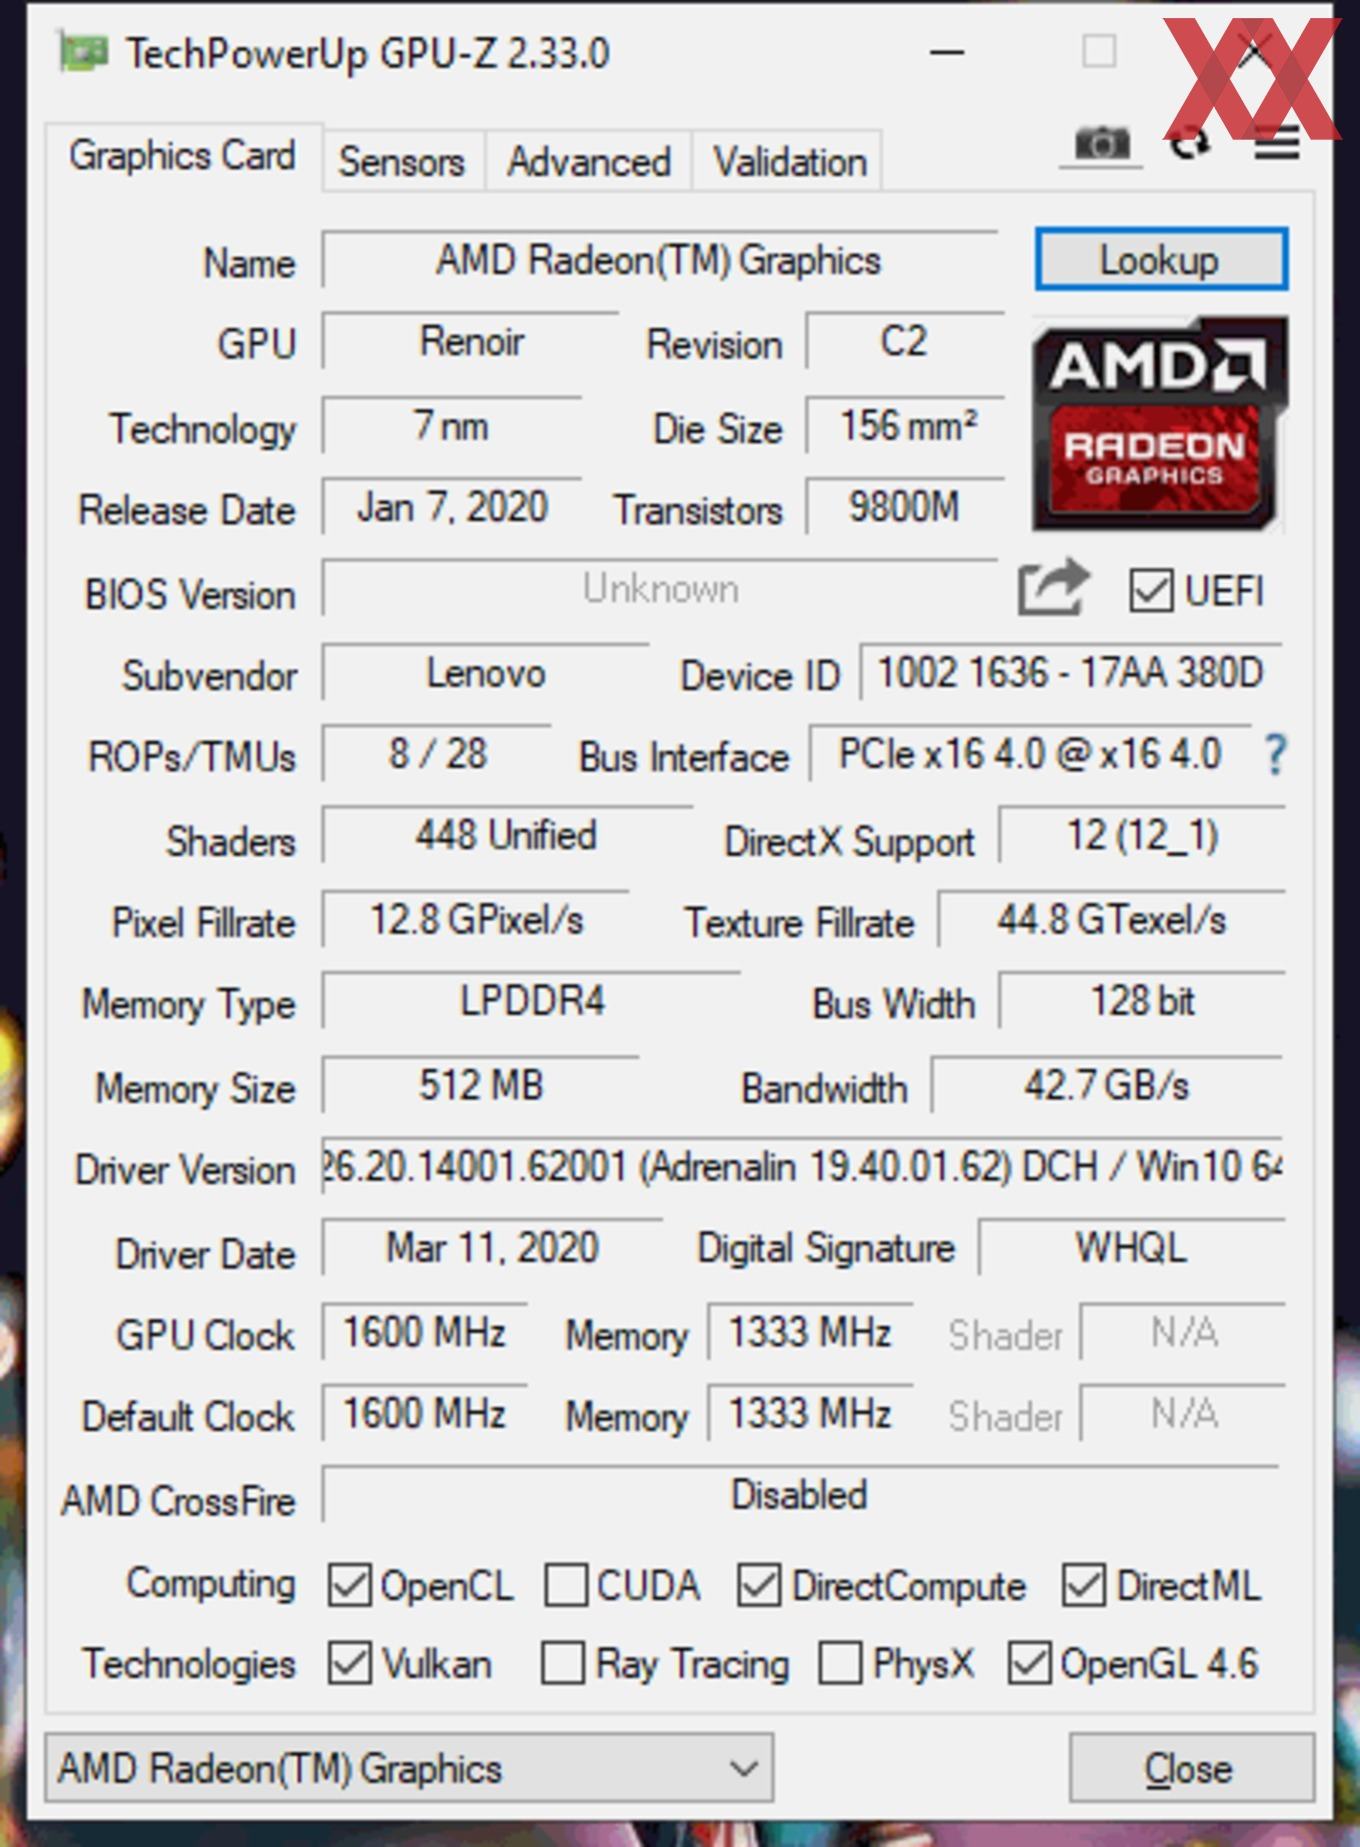The image size is (1360, 1847).
Task: Select the Validation tab
Action: 789,161
